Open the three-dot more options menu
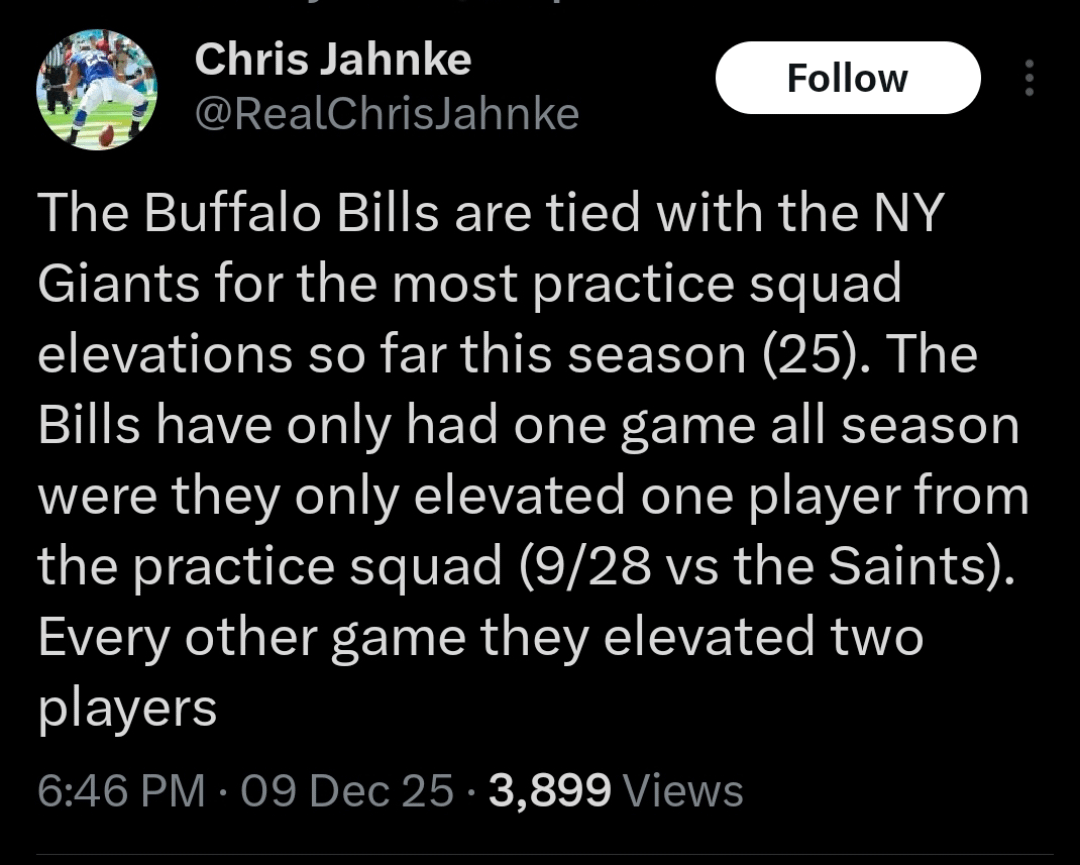This screenshot has width=1080, height=865. [x=1030, y=78]
